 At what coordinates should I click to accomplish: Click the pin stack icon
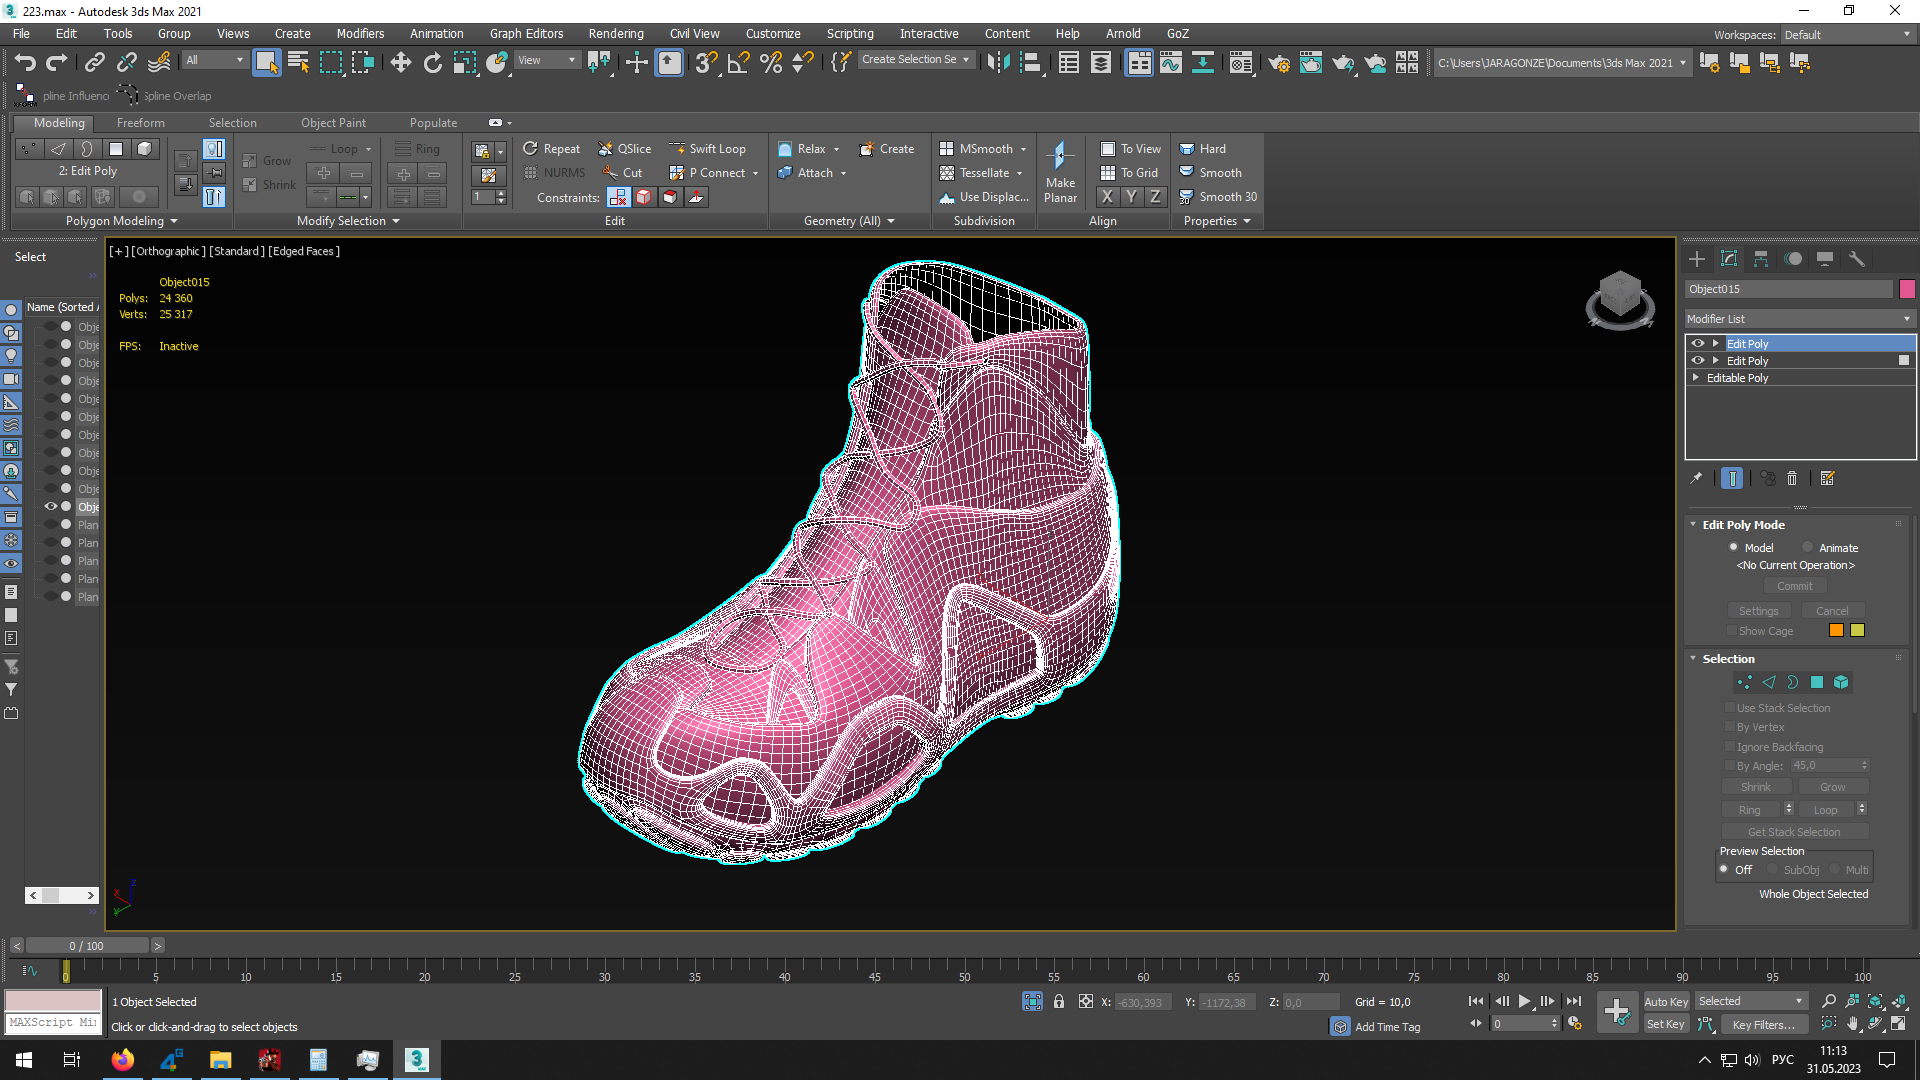point(1696,479)
